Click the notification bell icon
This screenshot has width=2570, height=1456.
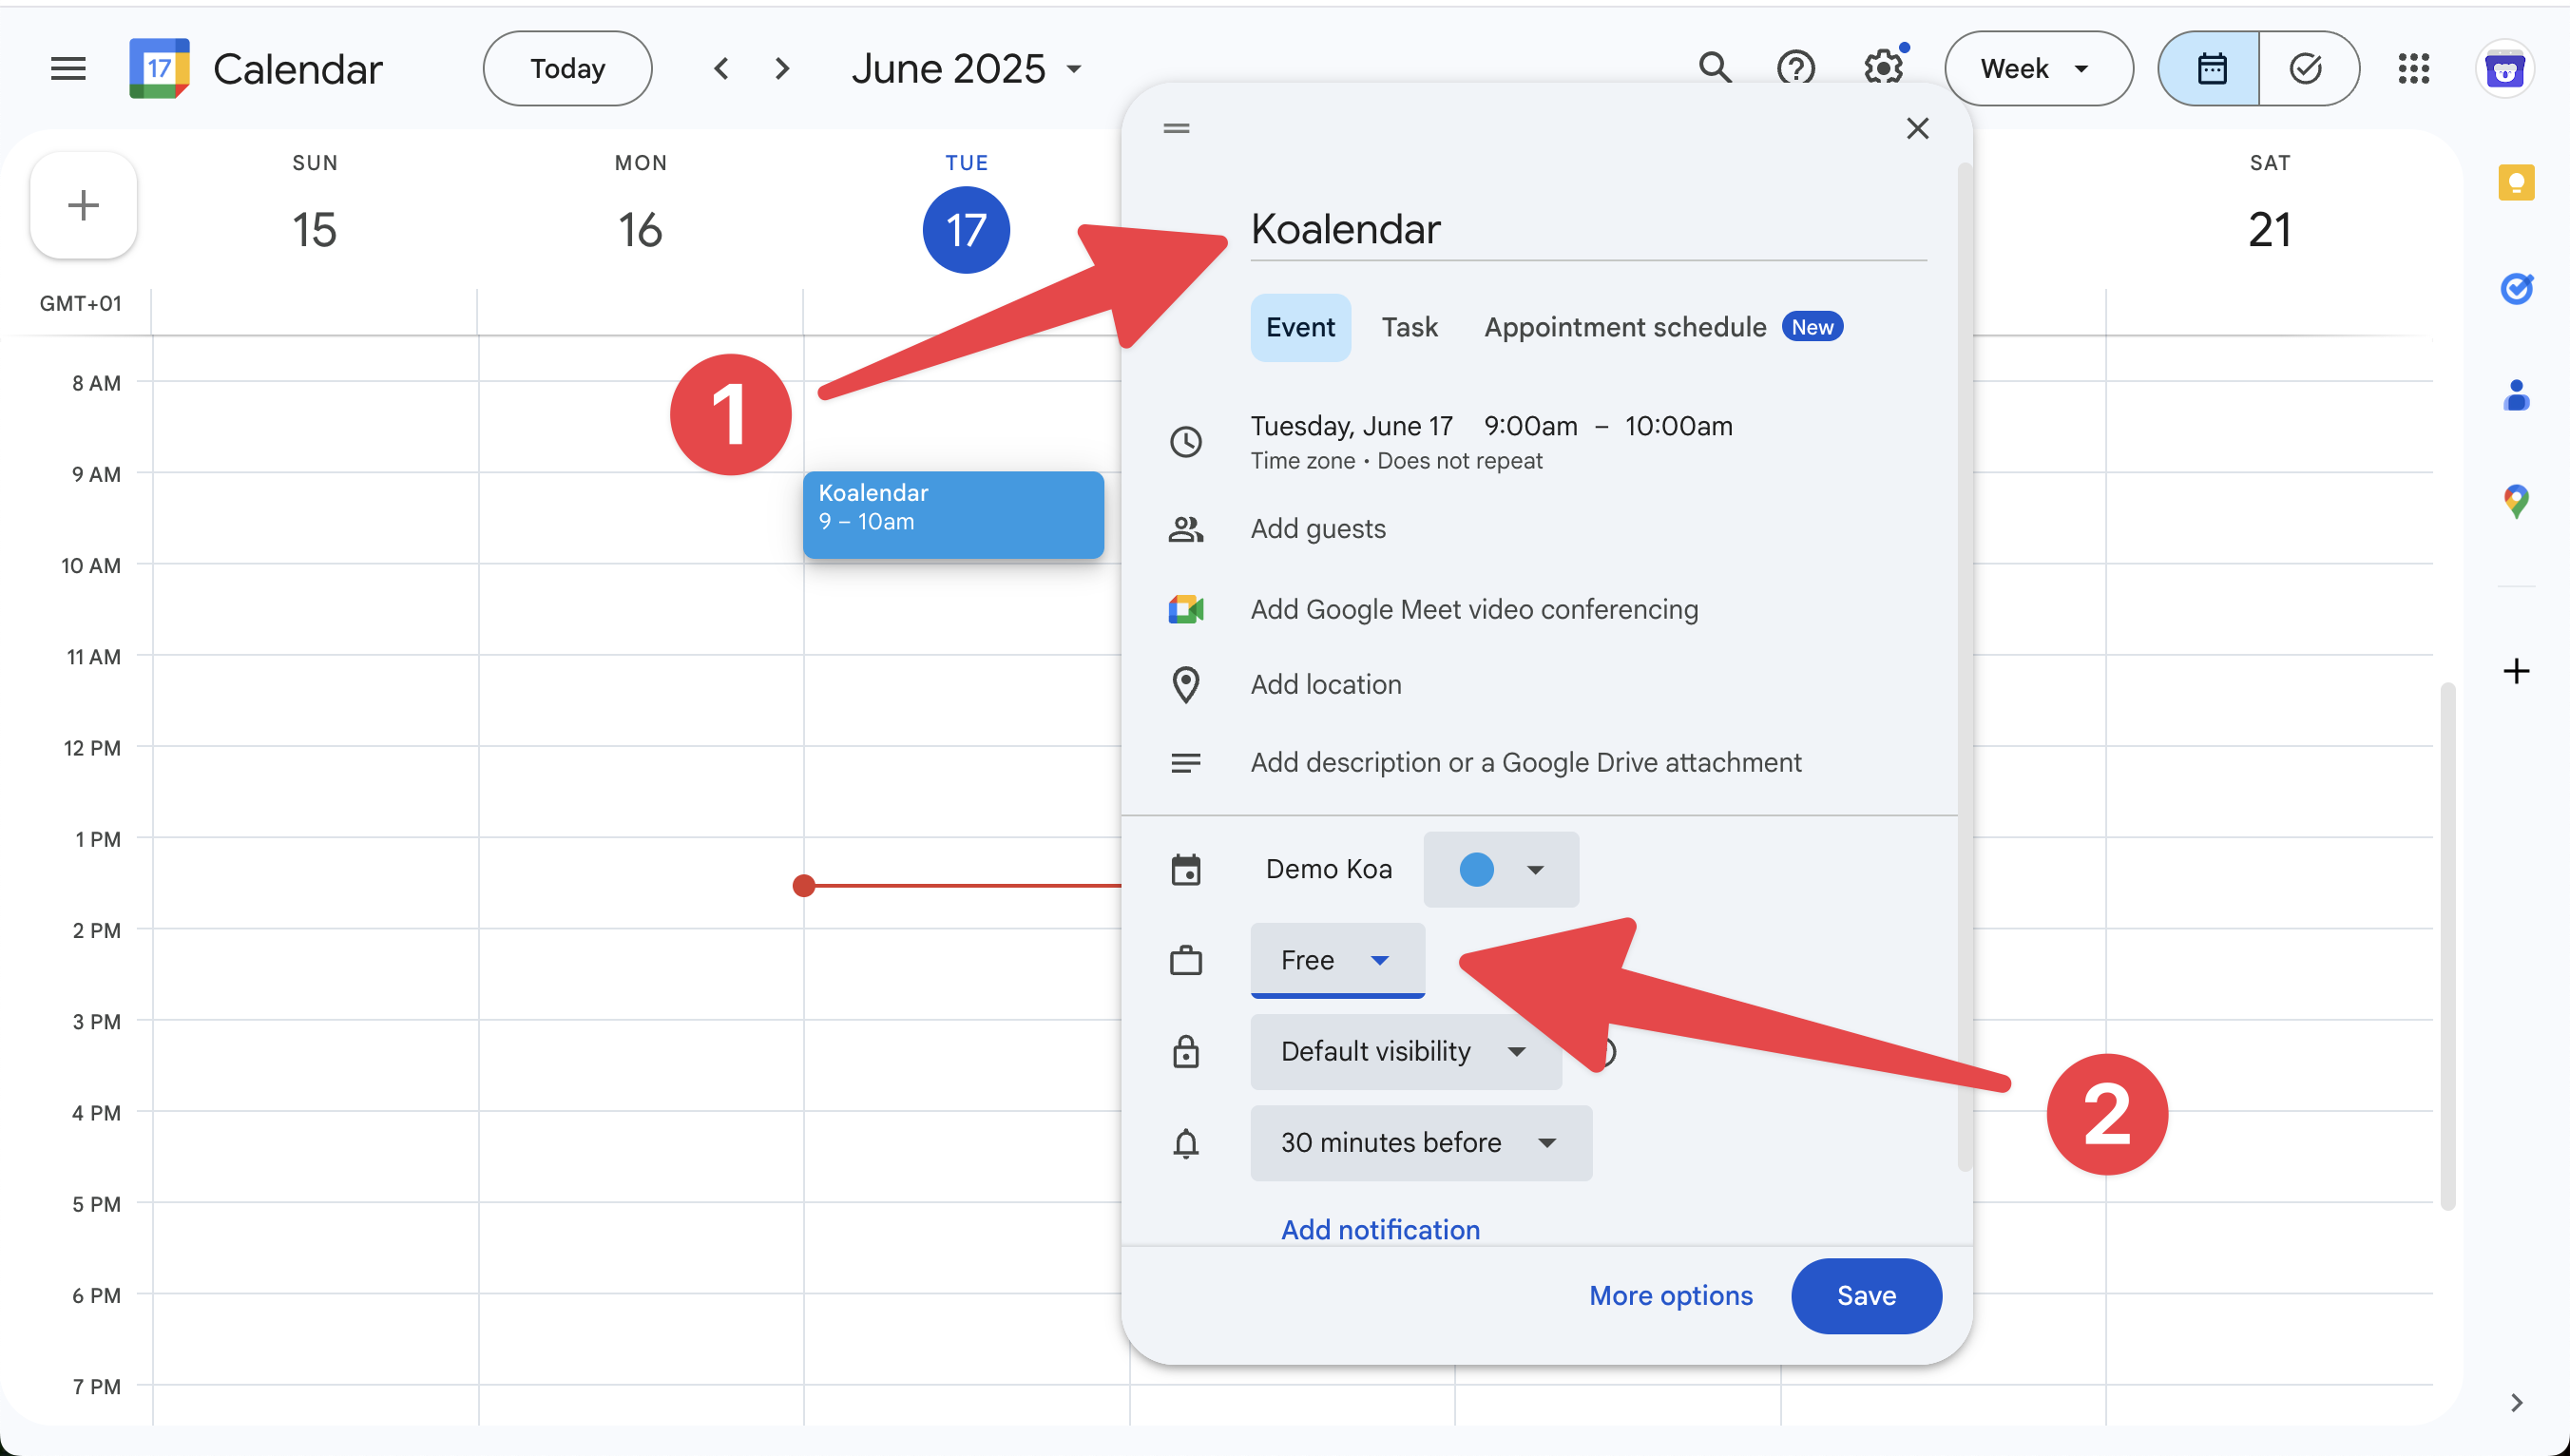pyautogui.click(x=1186, y=1143)
